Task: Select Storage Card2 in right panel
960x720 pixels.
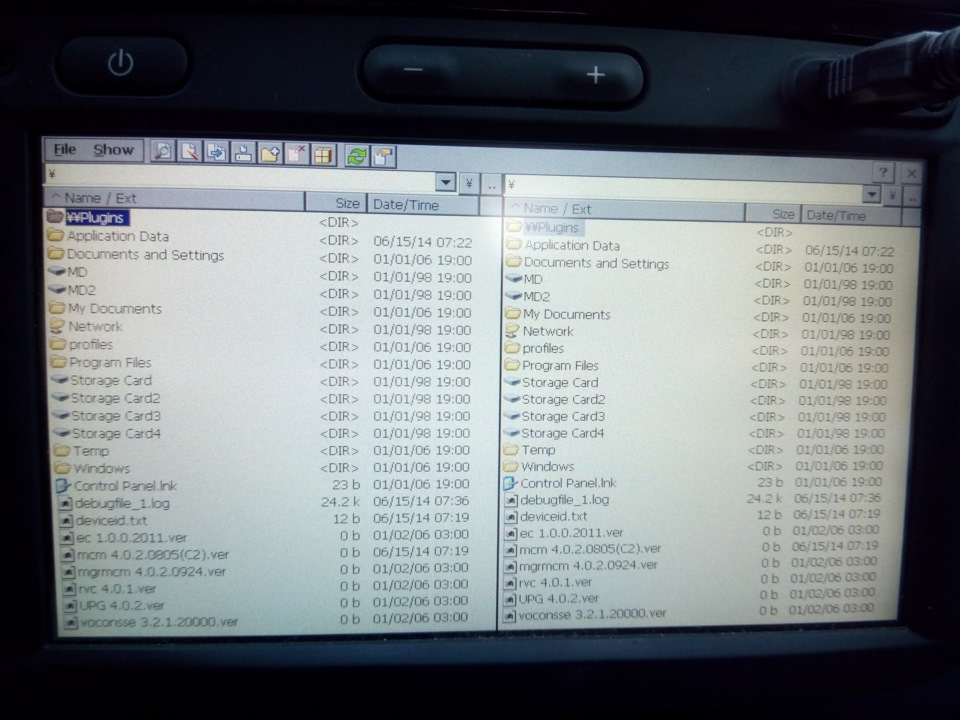Action: click(563, 399)
